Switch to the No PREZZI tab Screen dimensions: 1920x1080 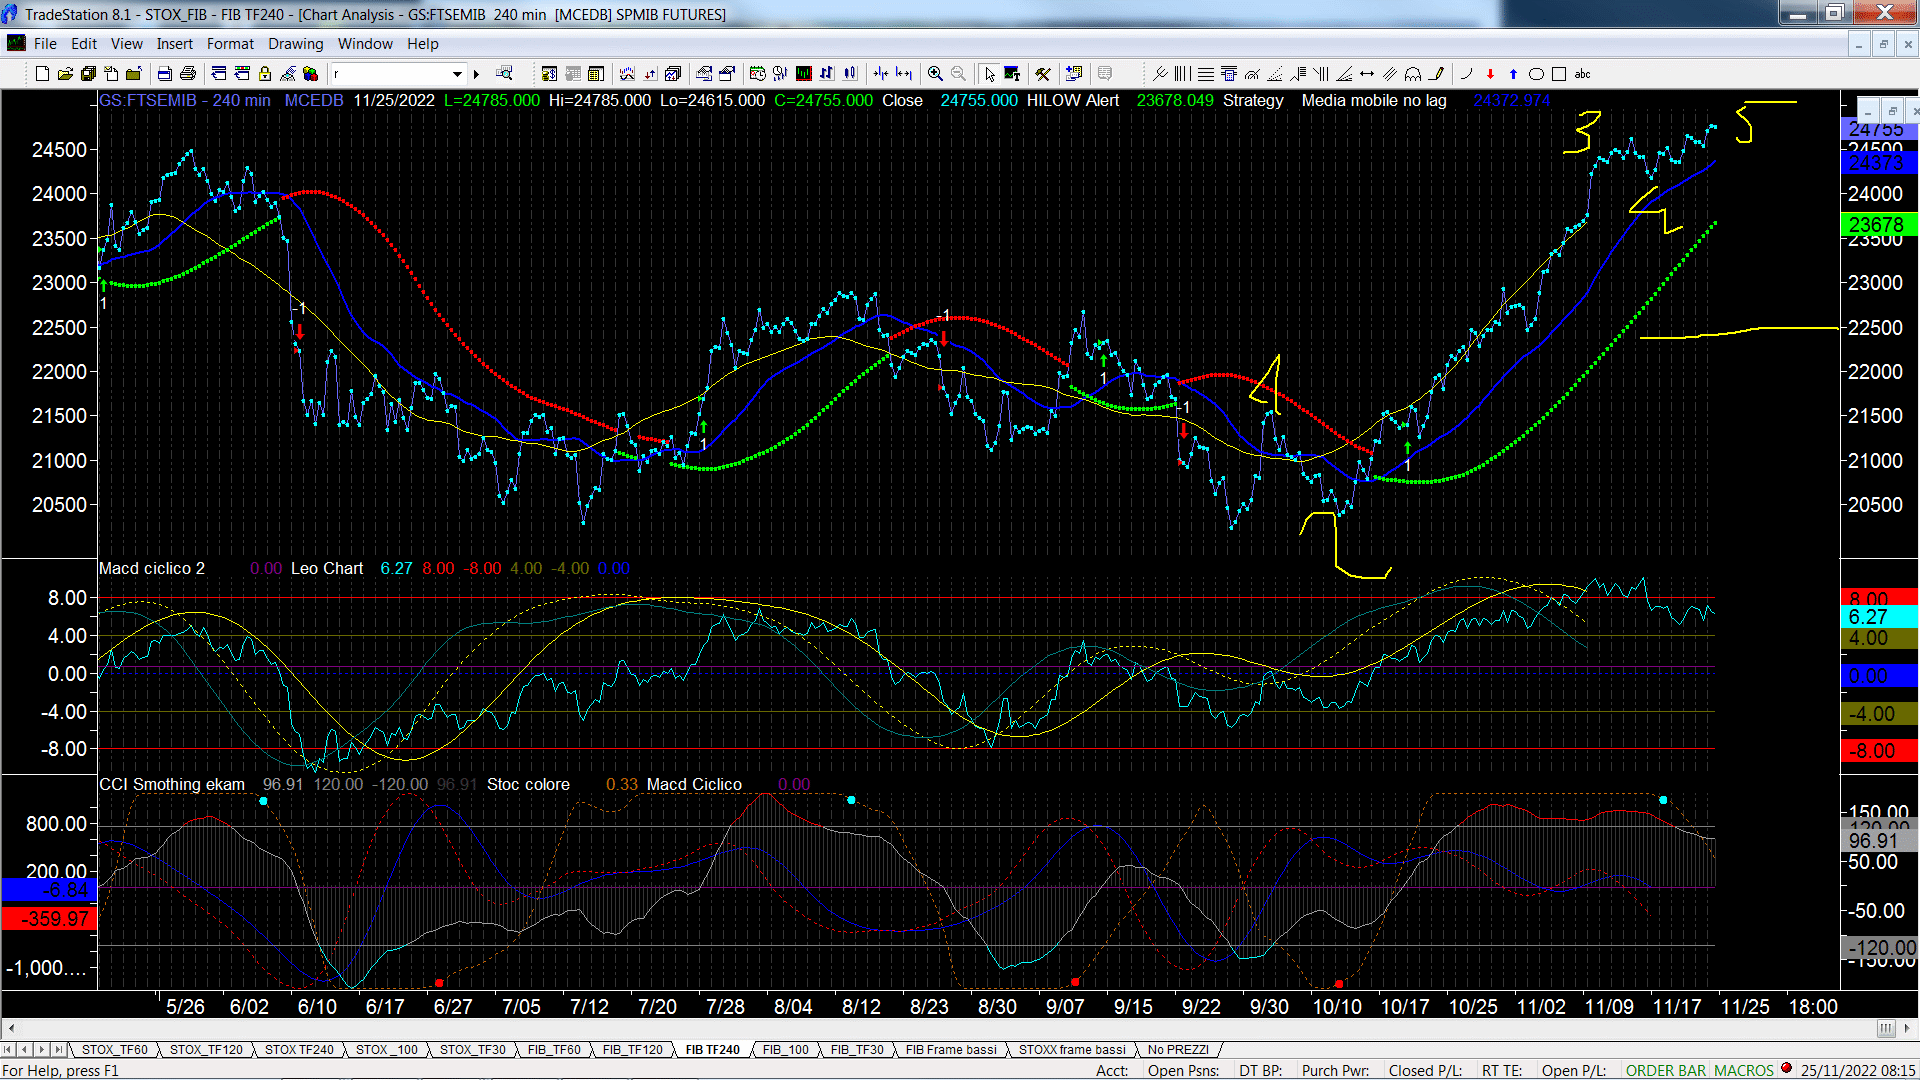point(1178,1049)
